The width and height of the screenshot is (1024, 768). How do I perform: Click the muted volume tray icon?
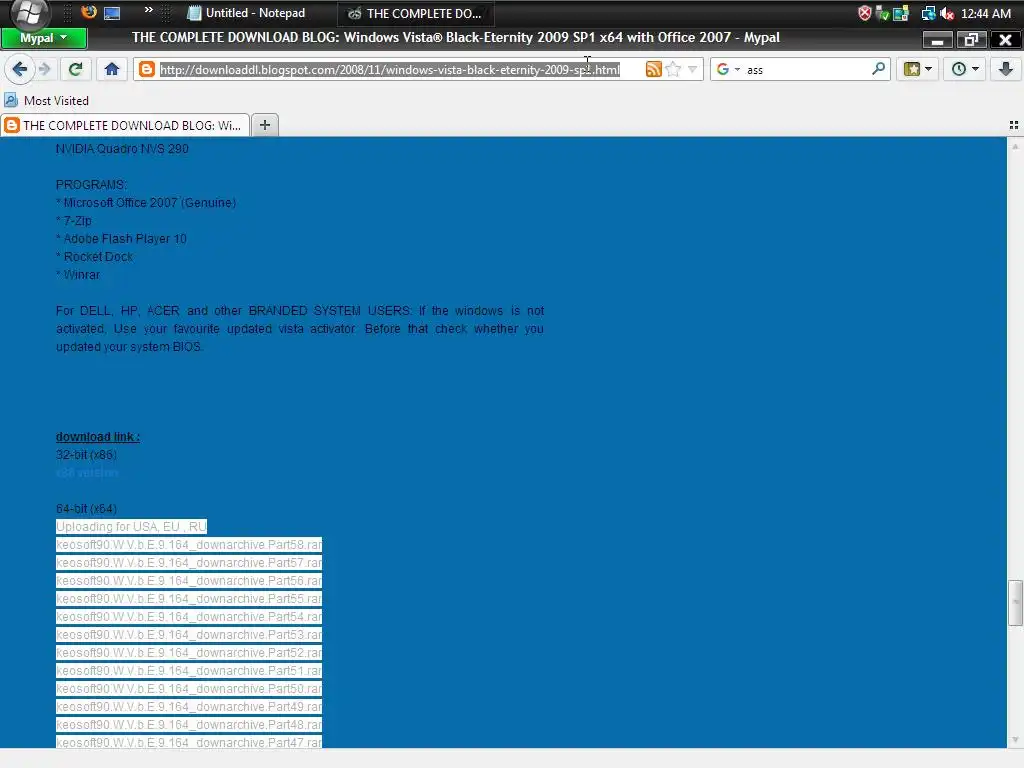coord(947,13)
